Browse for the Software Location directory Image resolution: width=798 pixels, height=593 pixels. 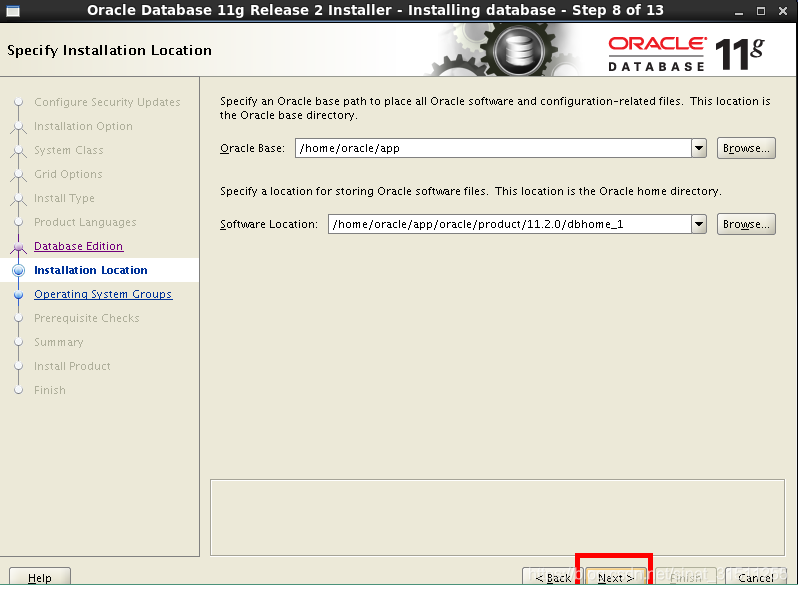[746, 224]
